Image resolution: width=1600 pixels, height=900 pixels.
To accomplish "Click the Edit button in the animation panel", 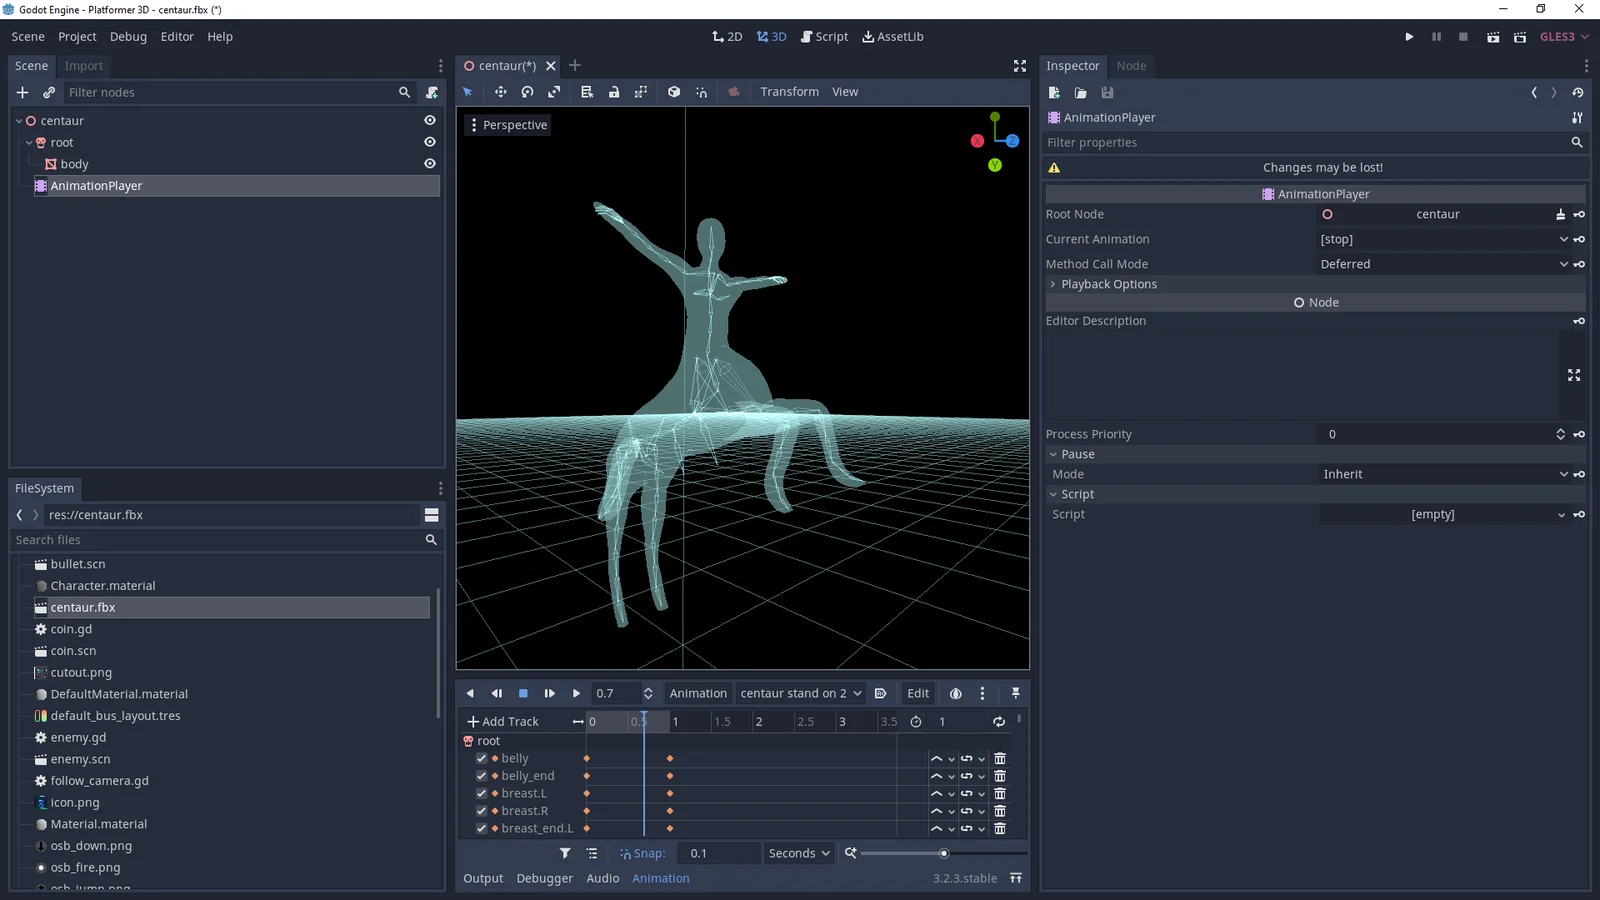I will [917, 693].
